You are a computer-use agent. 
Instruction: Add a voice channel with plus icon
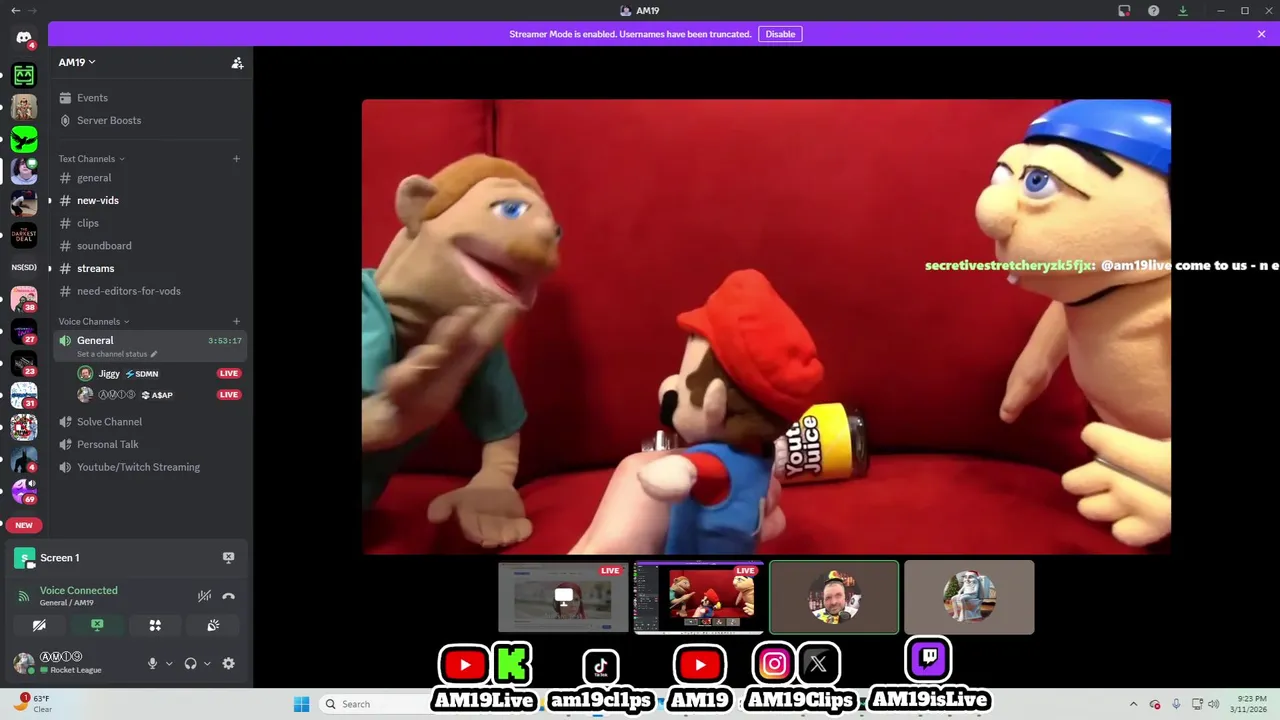pyautogui.click(x=237, y=321)
